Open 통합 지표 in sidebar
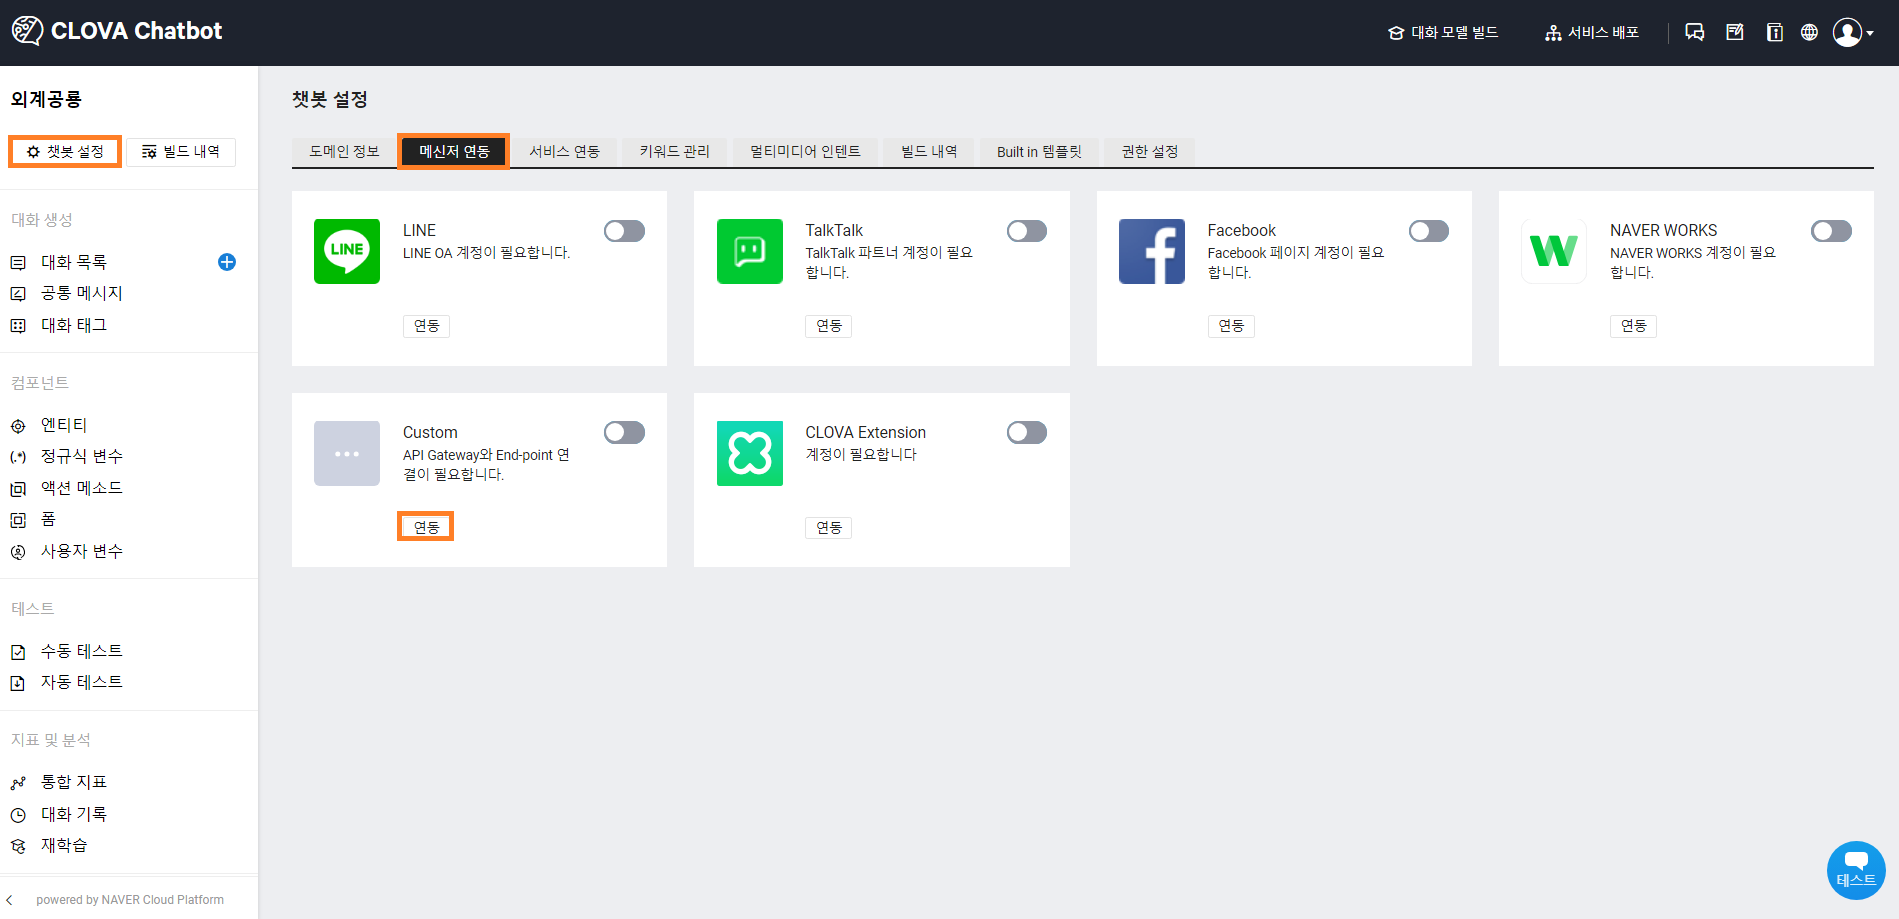Viewport: 1899px width, 919px height. click(x=74, y=782)
